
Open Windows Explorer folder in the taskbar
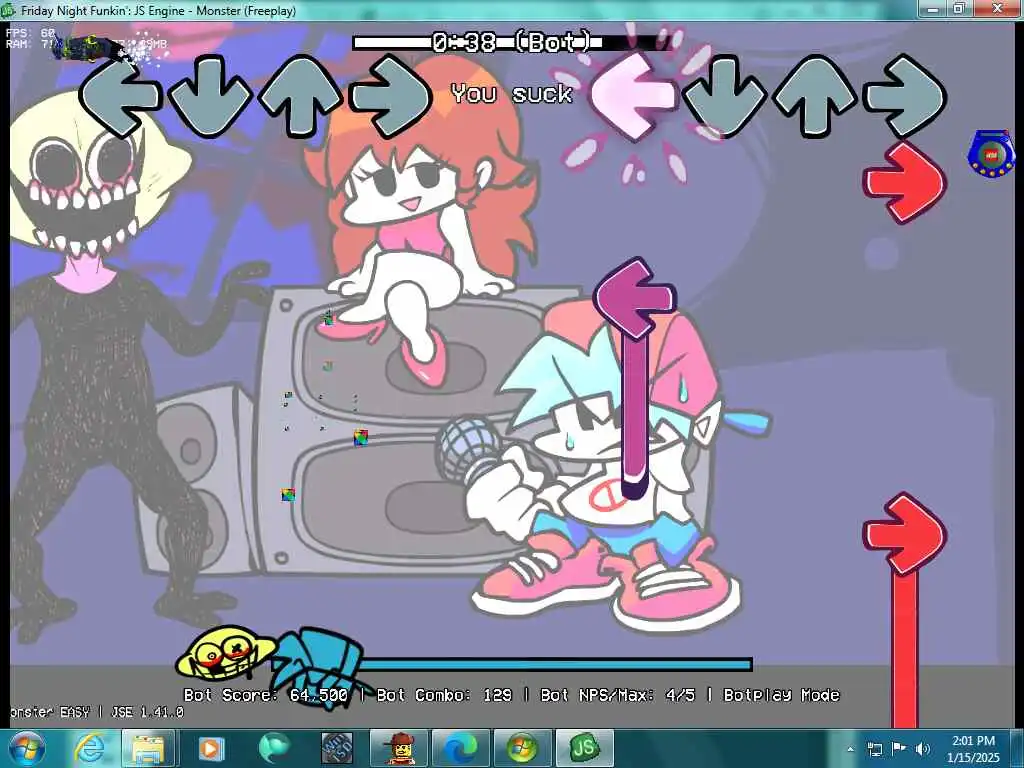(x=149, y=749)
